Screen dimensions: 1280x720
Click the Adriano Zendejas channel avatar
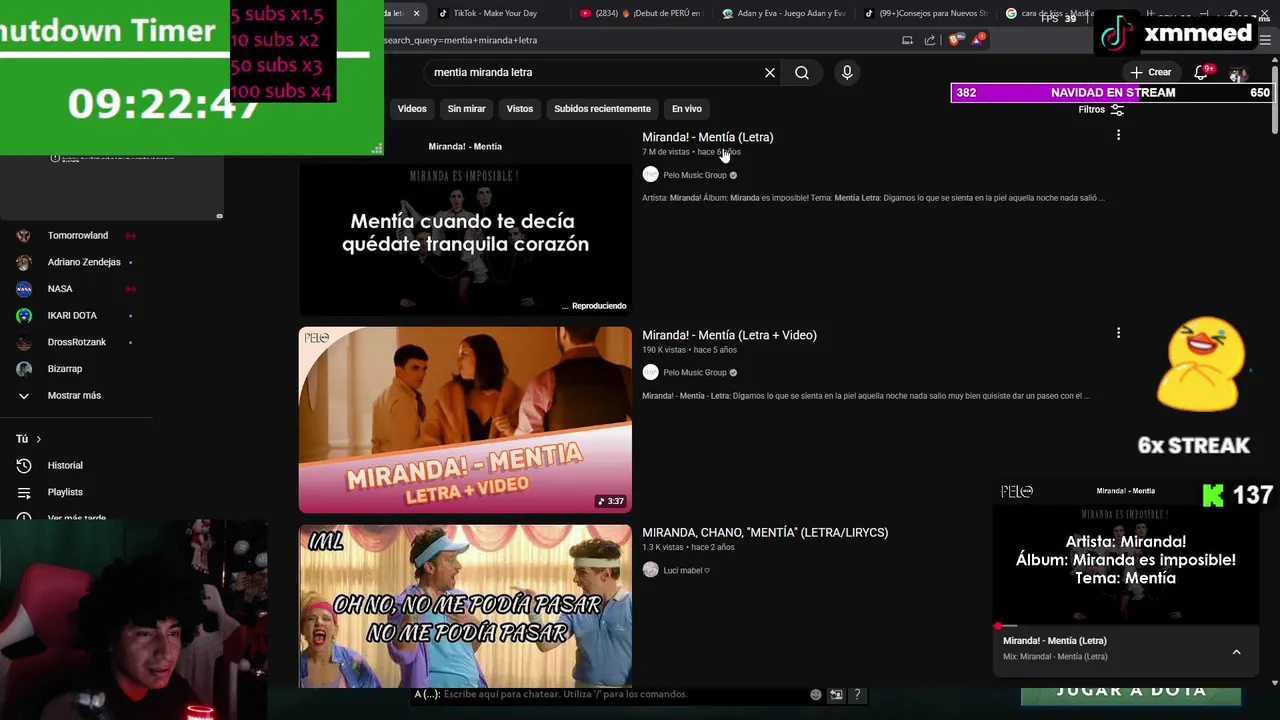24,262
